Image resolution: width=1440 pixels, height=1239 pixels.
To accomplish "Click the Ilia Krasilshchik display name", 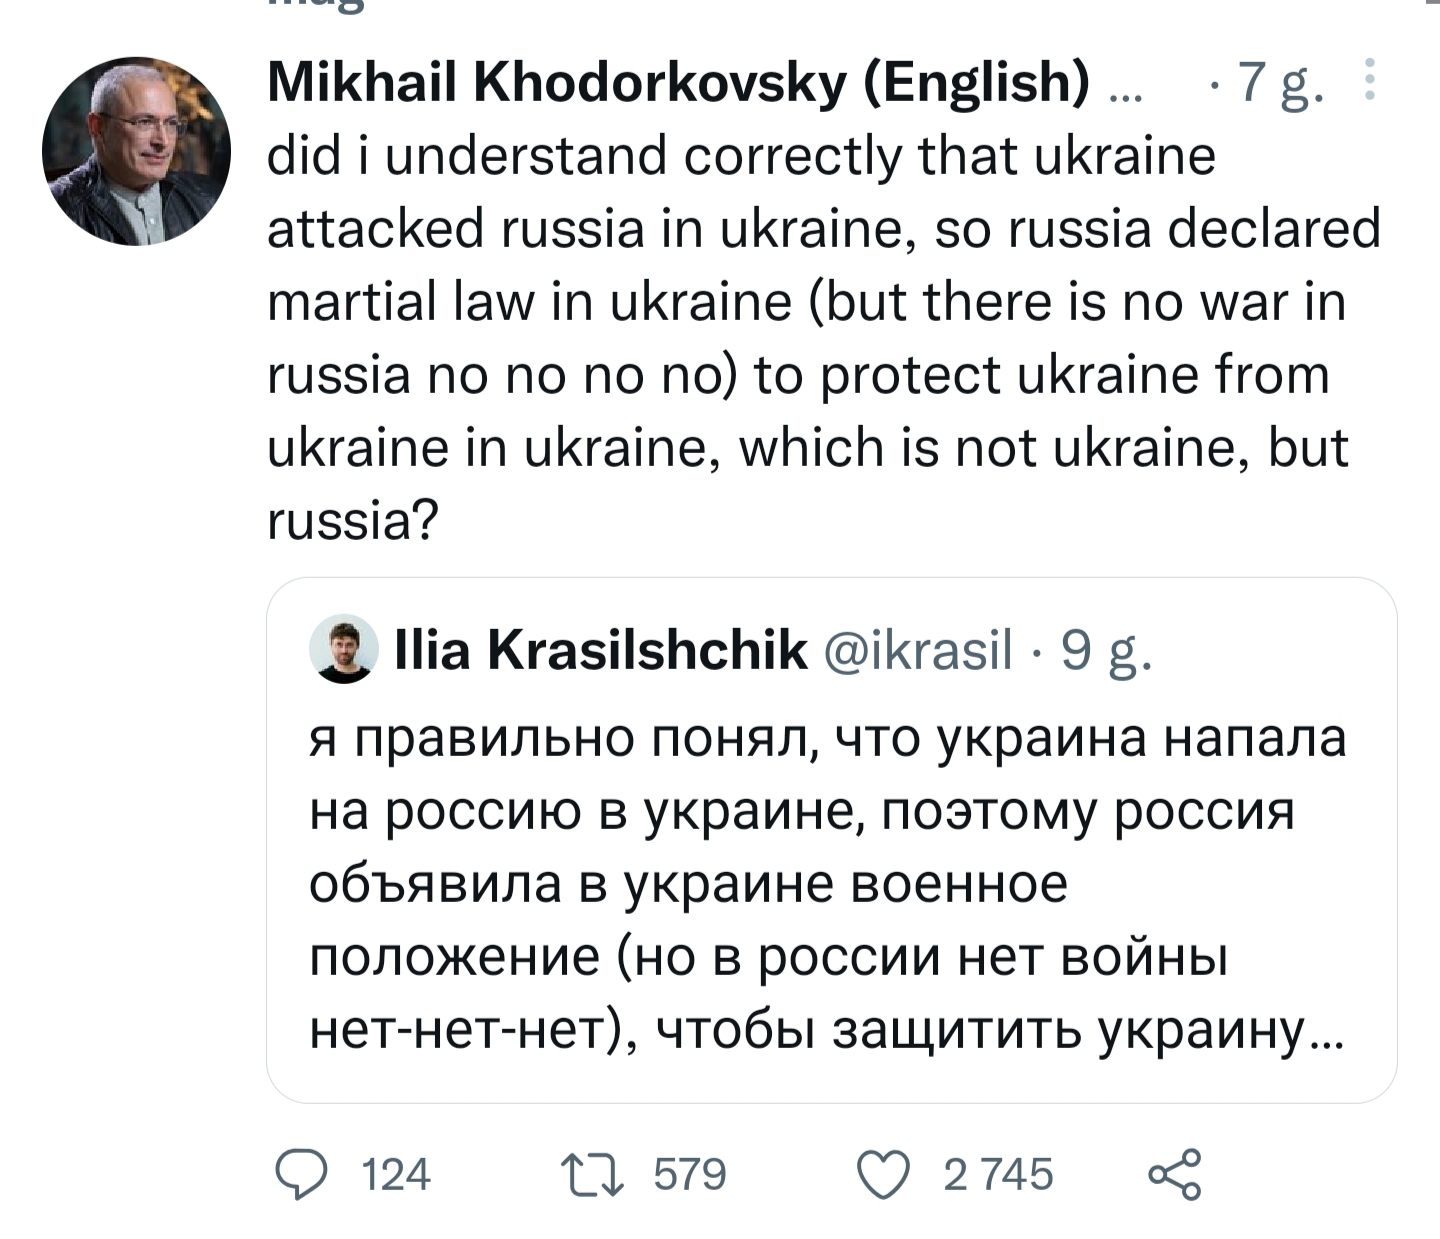I will click(x=602, y=651).
